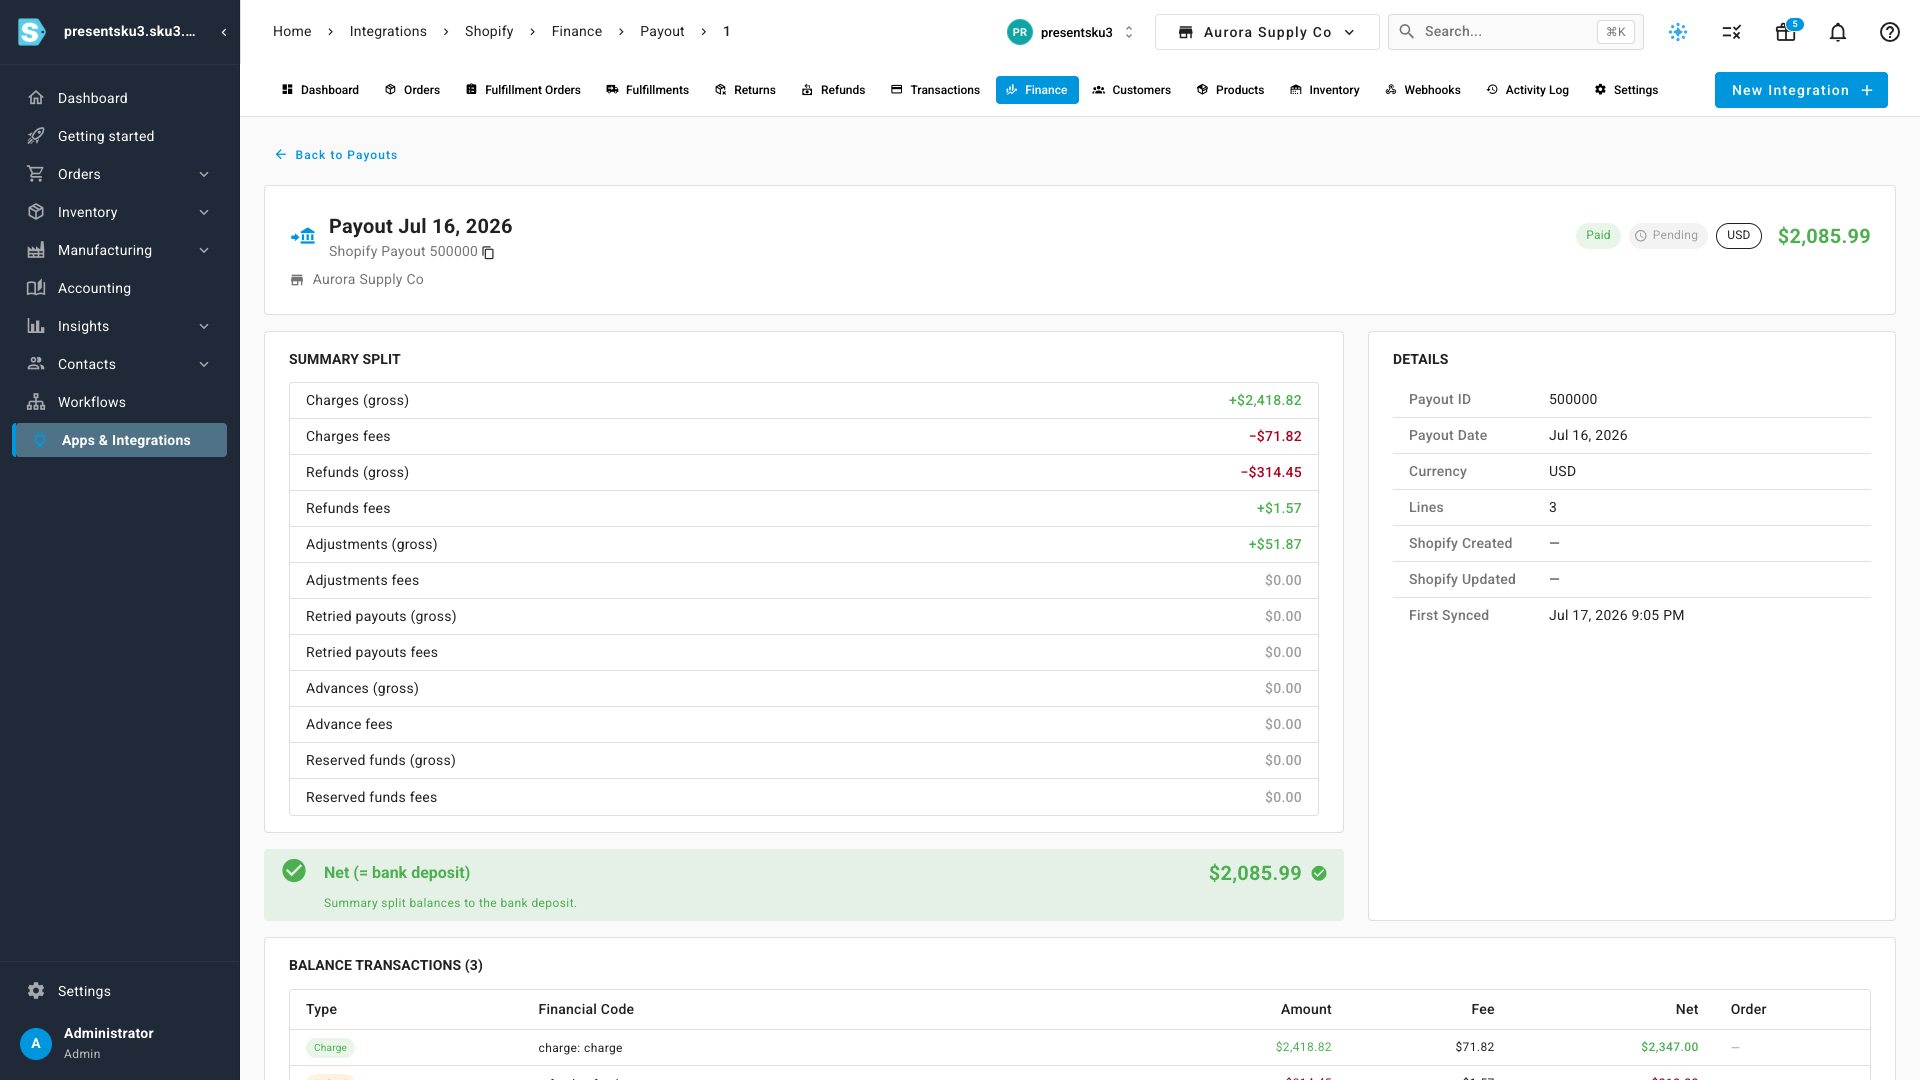The width and height of the screenshot is (1920, 1080).
Task: Click the store icon beside Aurora Supply Co
Action: click(x=297, y=280)
